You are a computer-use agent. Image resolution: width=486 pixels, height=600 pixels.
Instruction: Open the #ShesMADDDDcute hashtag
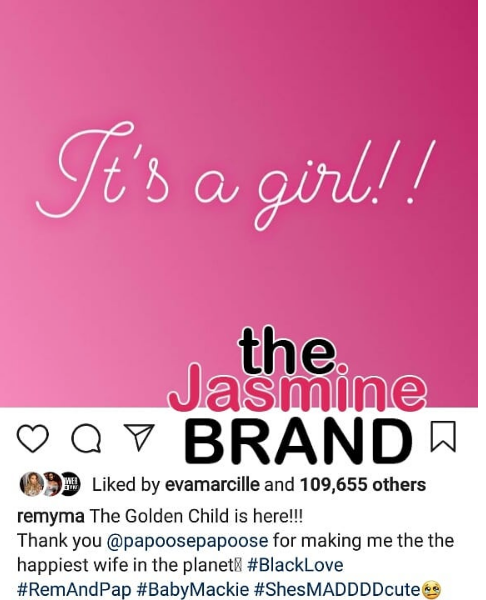[337, 589]
